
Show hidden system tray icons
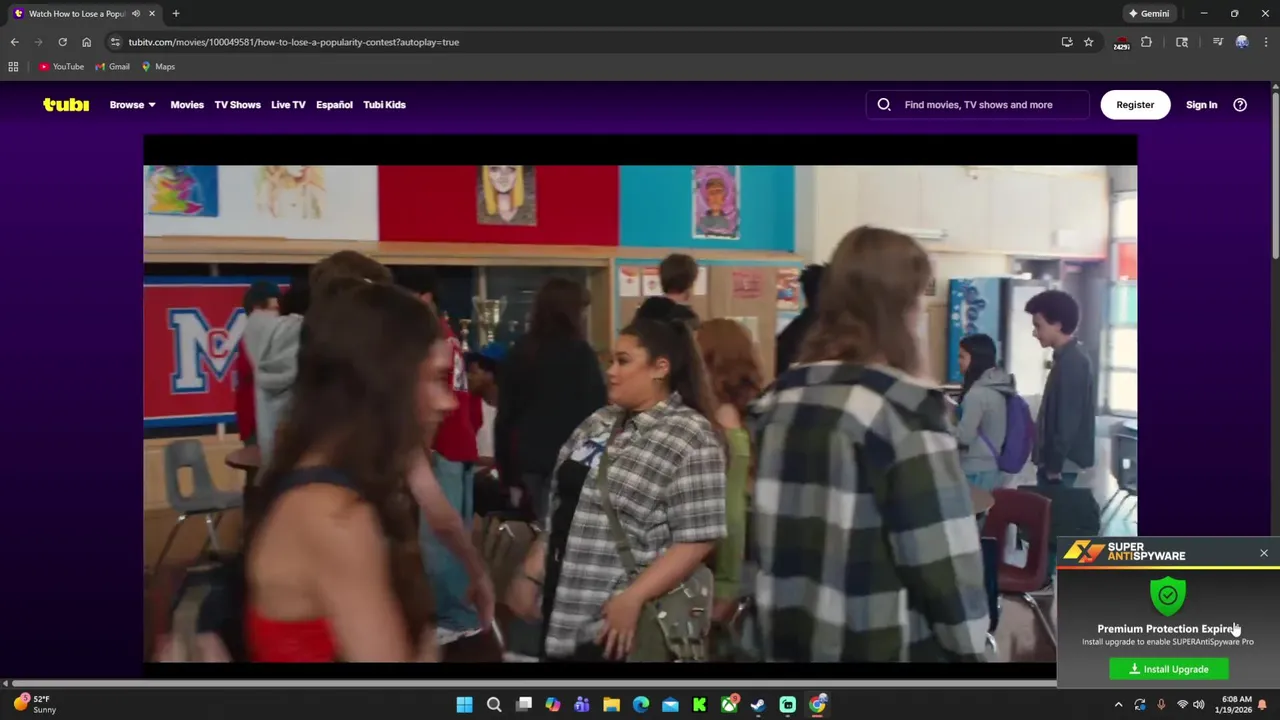pos(1118,704)
